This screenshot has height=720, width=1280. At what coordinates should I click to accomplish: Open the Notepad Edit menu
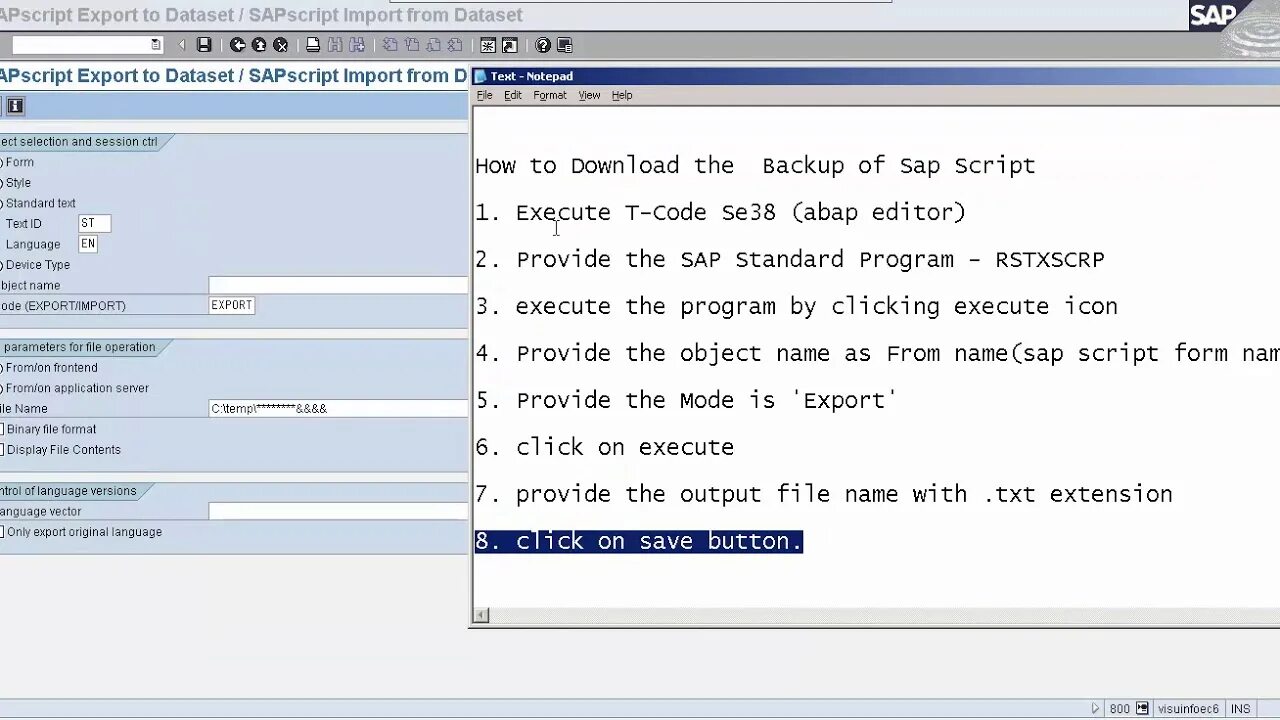tap(512, 95)
